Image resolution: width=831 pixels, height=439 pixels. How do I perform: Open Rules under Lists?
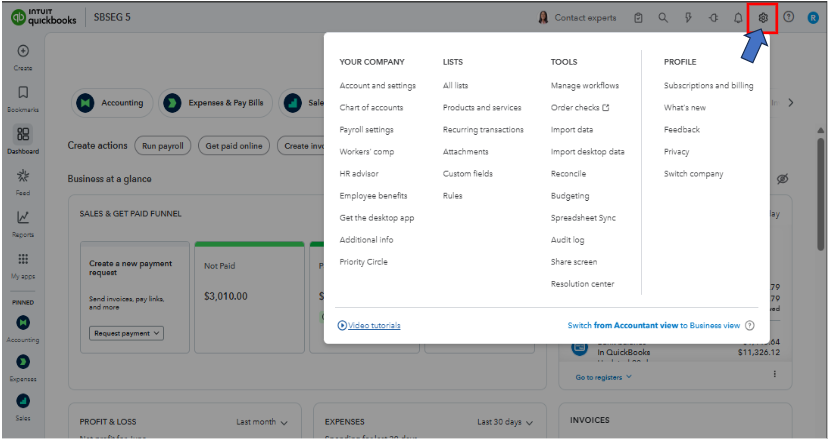452,196
